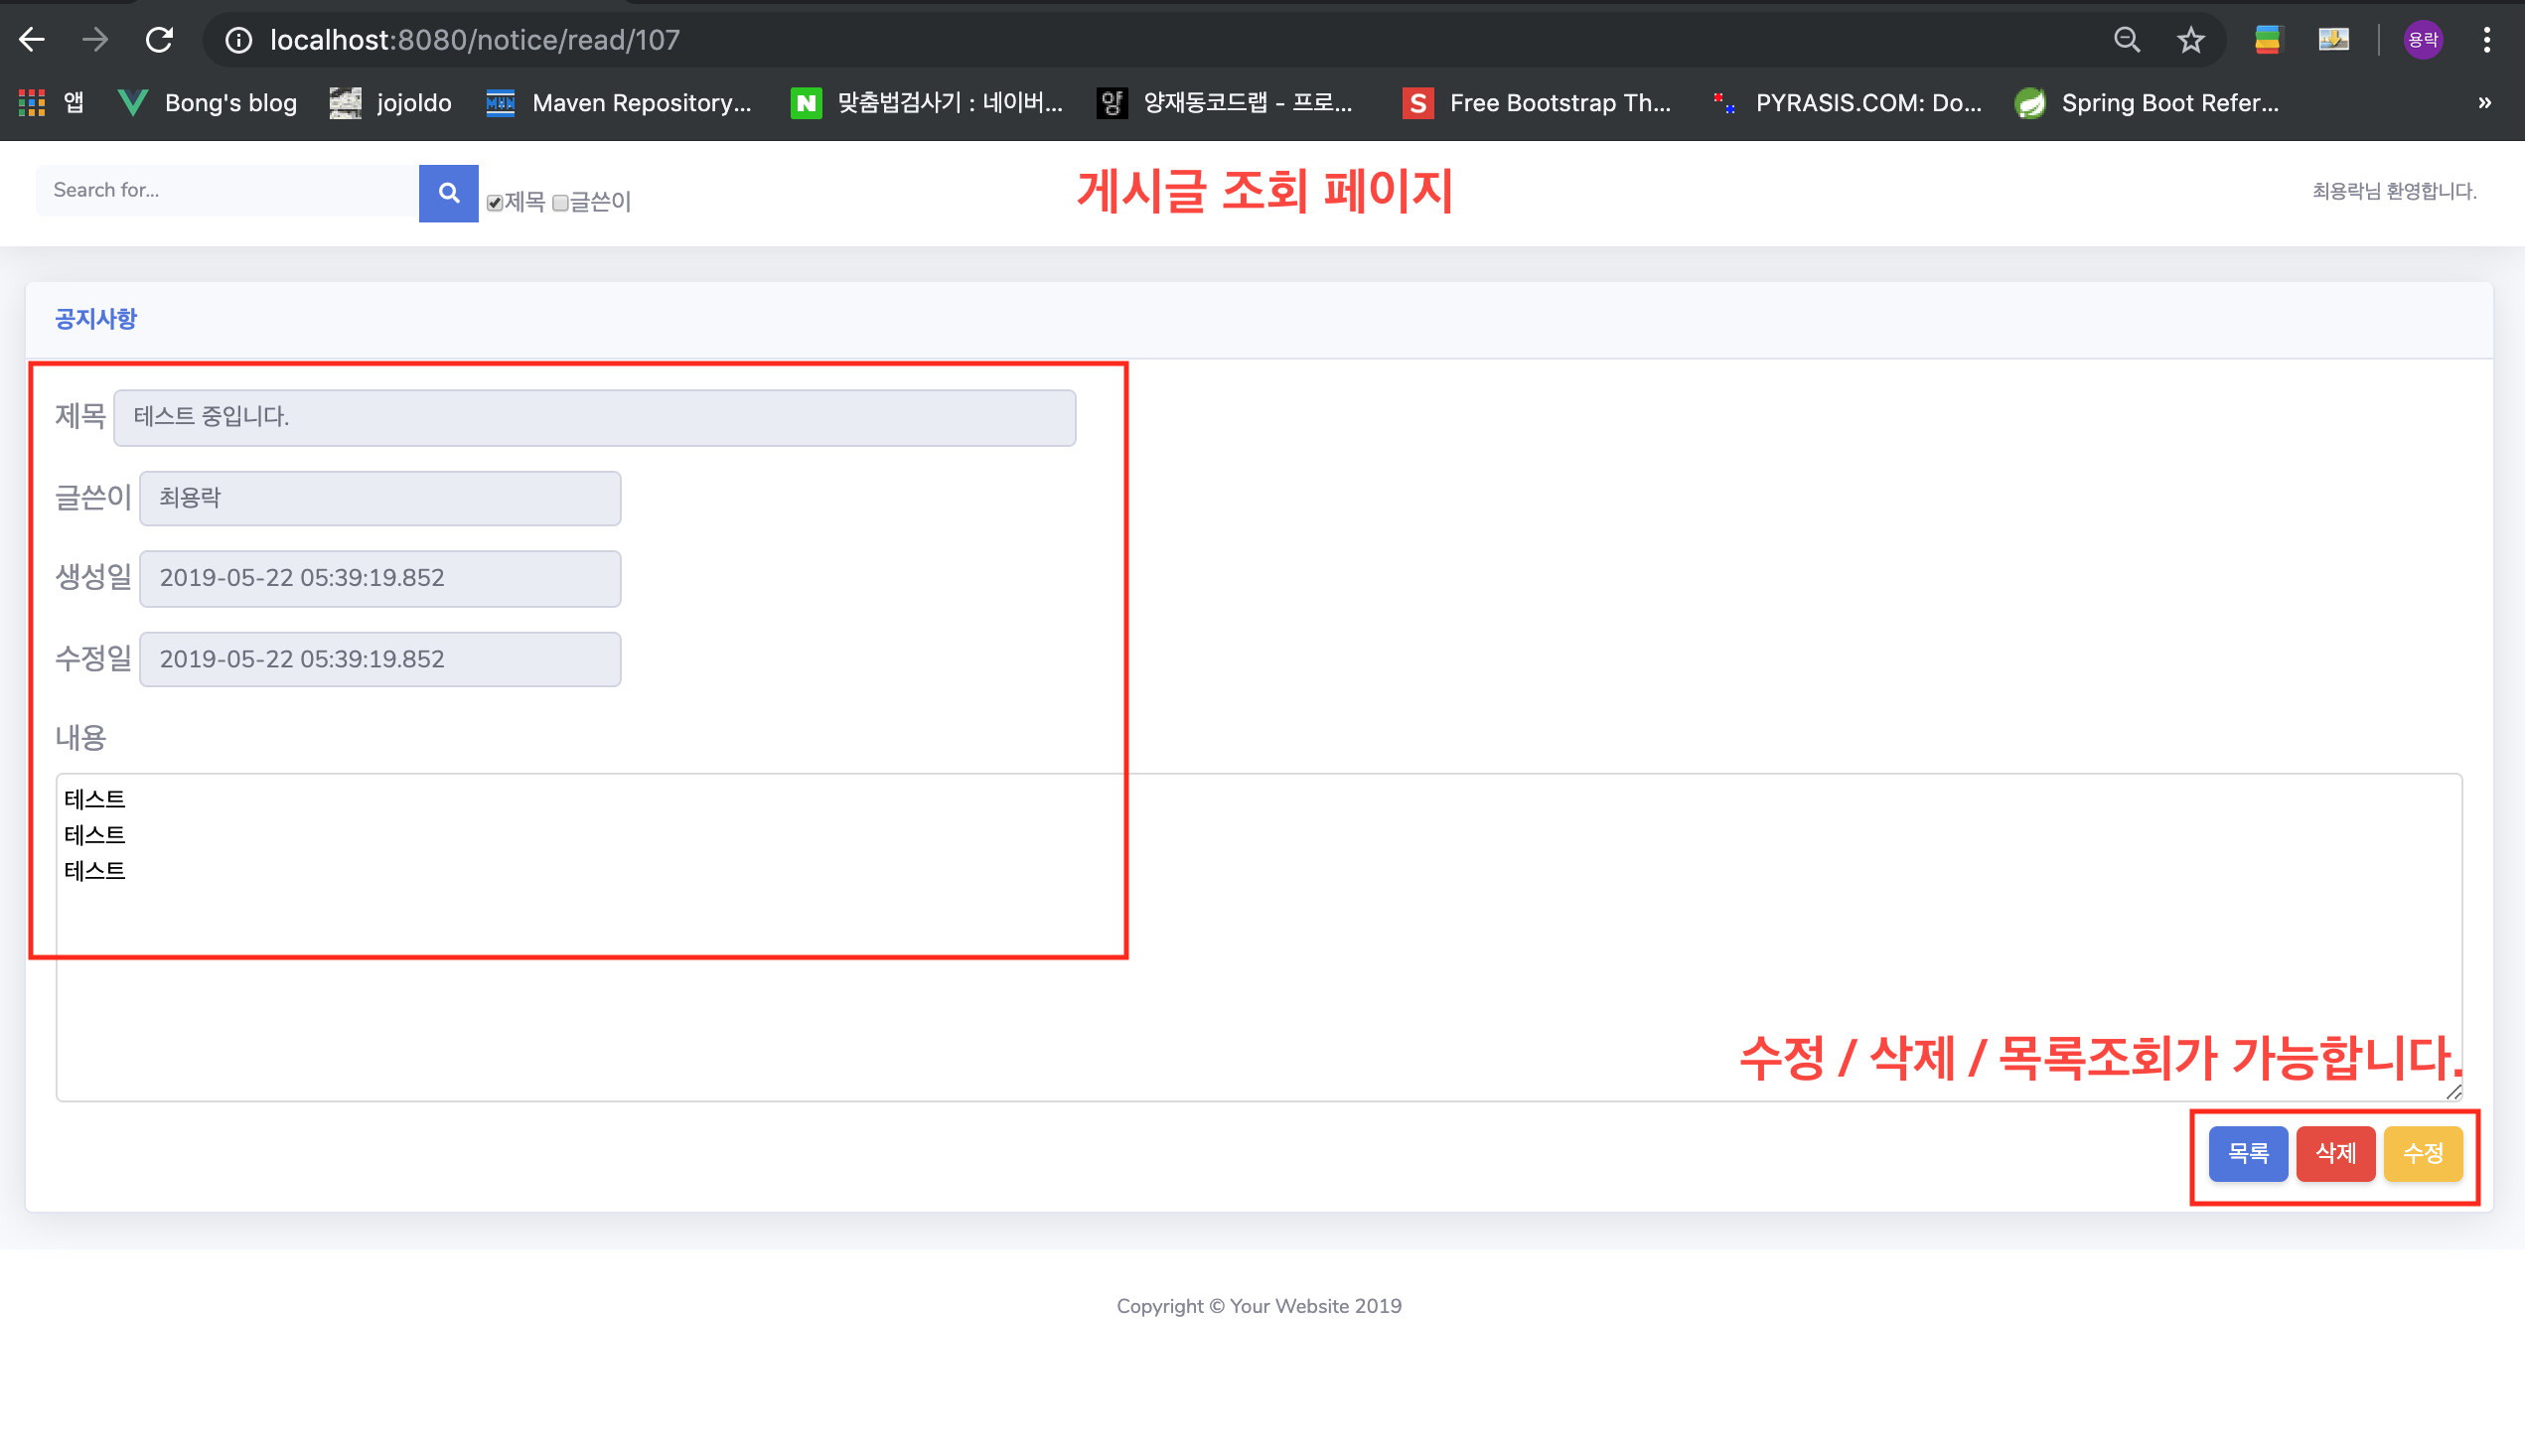Open Chrome three-dot menu
Image resolution: width=2525 pixels, height=1456 pixels.
click(2486, 40)
